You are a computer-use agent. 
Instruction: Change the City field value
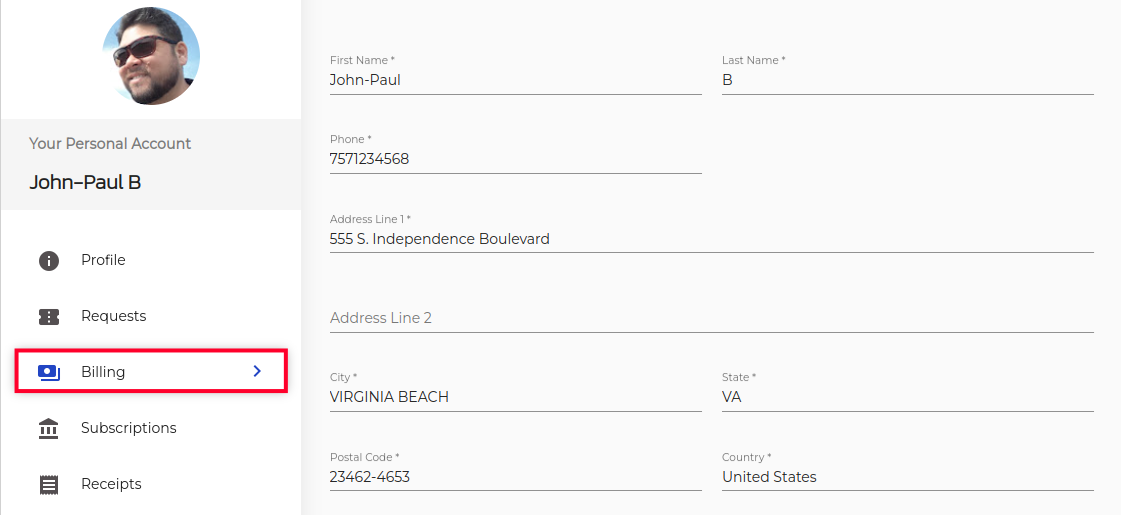pyautogui.click(x=515, y=397)
